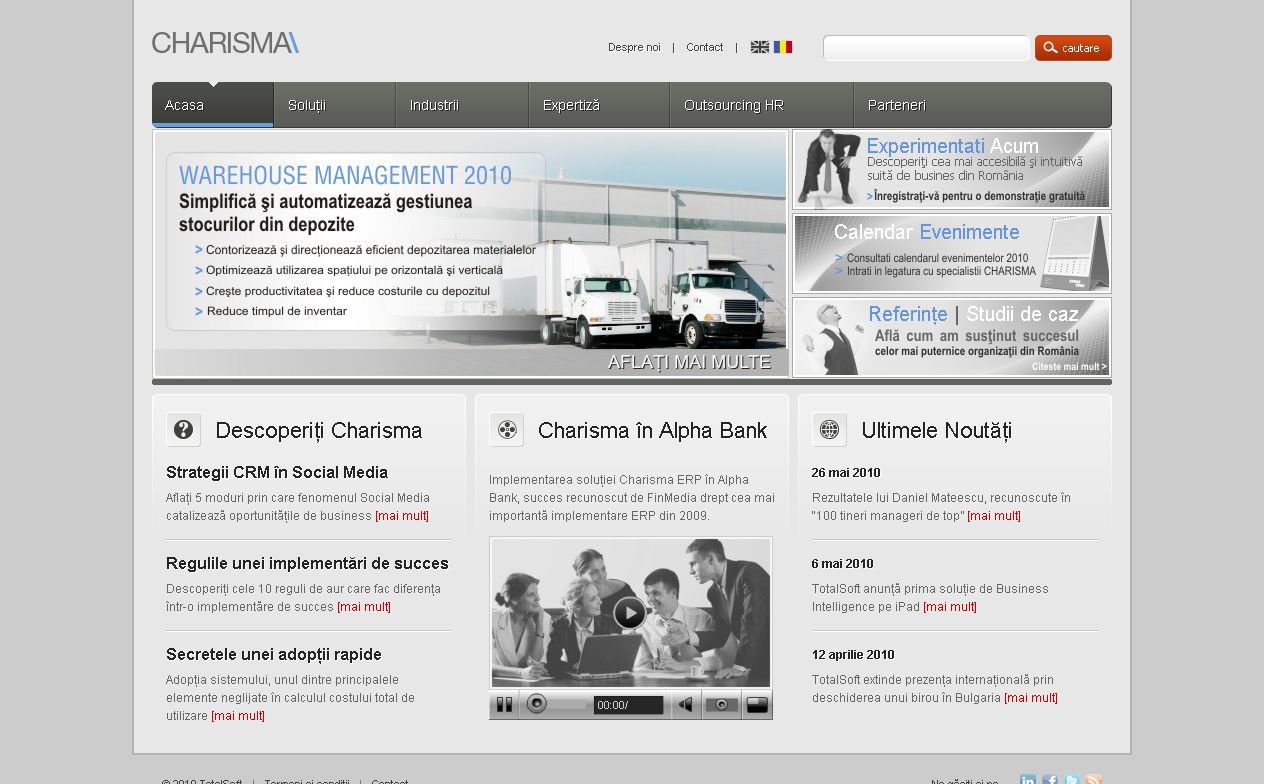Play the Alpha Bank video
Viewport: 1264px width, 784px height.
pyautogui.click(x=629, y=612)
